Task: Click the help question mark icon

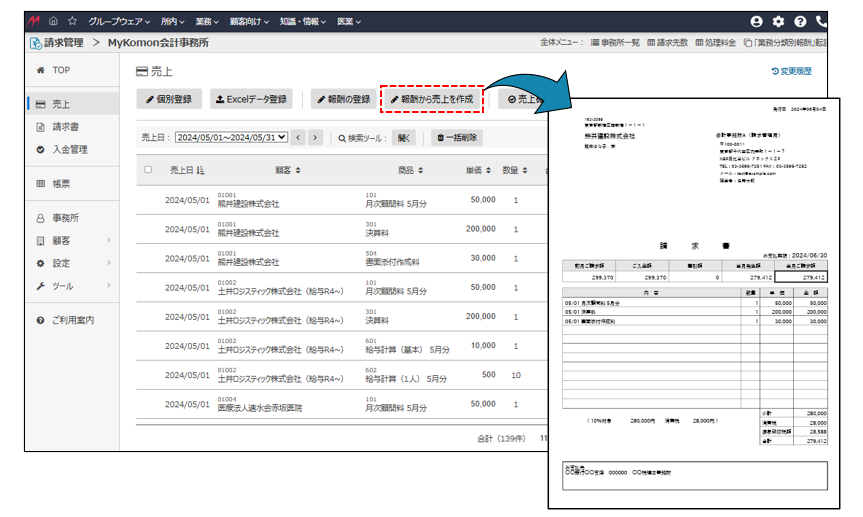Action: [800, 21]
